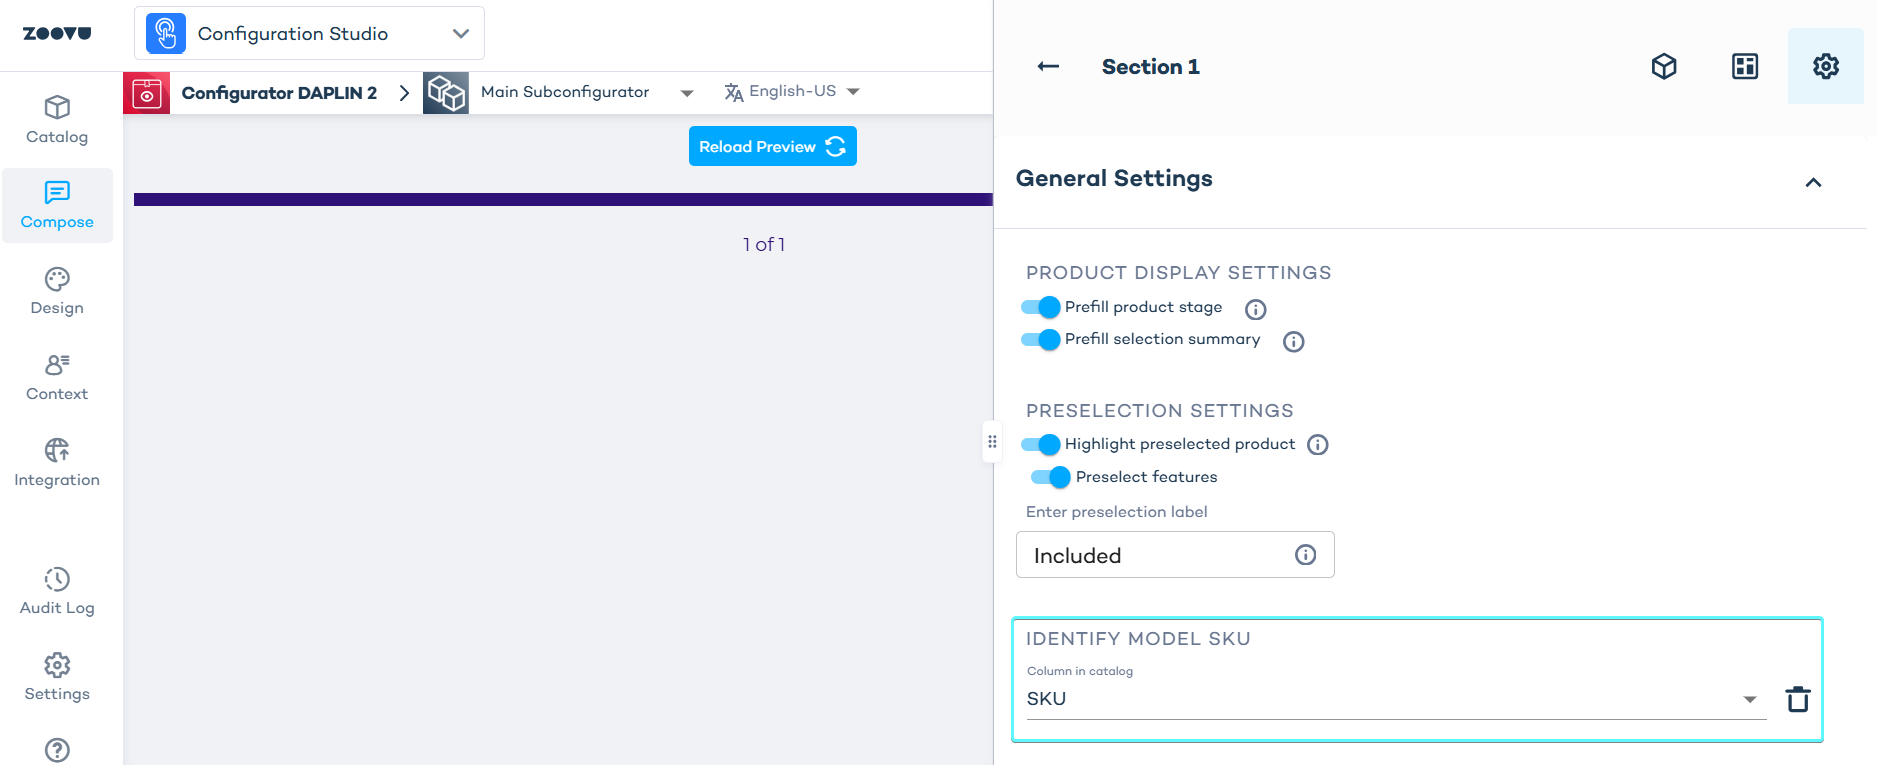
Task: Click the preselection label input field
Action: tap(1160, 555)
